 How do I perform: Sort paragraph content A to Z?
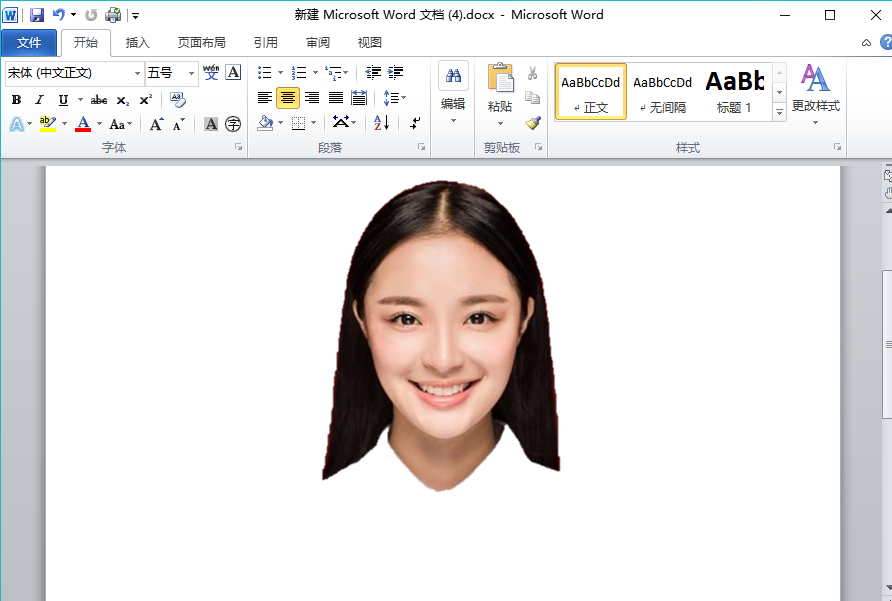382,122
